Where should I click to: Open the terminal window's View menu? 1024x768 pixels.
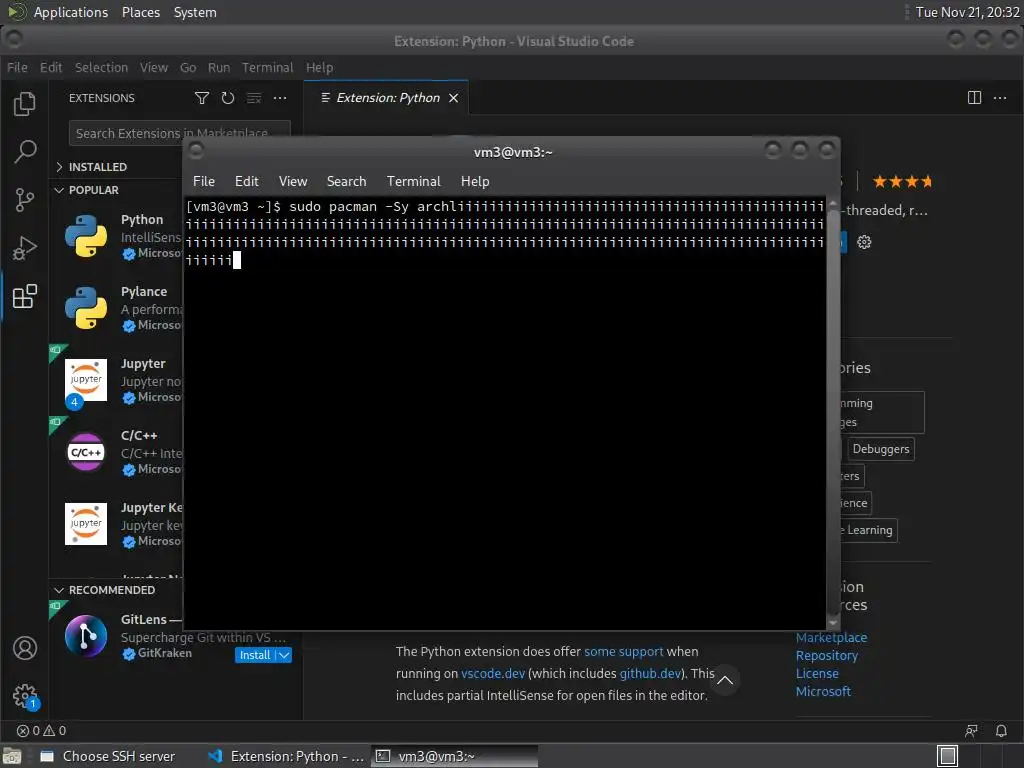(293, 182)
